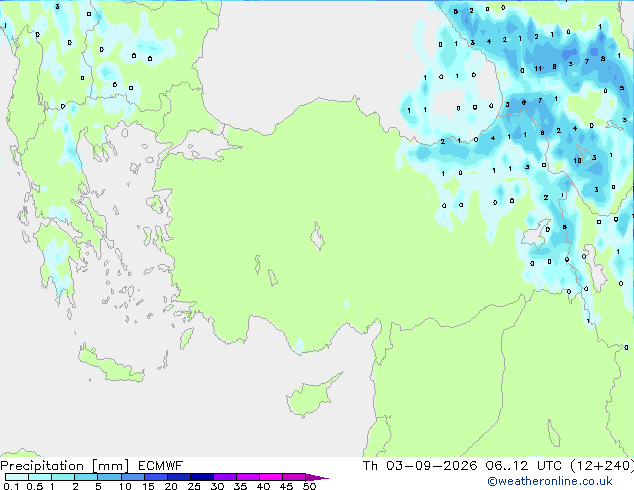This screenshot has height=490, width=634.
Task: Click the '0.1' legend scale label
Action: pos(11,486)
